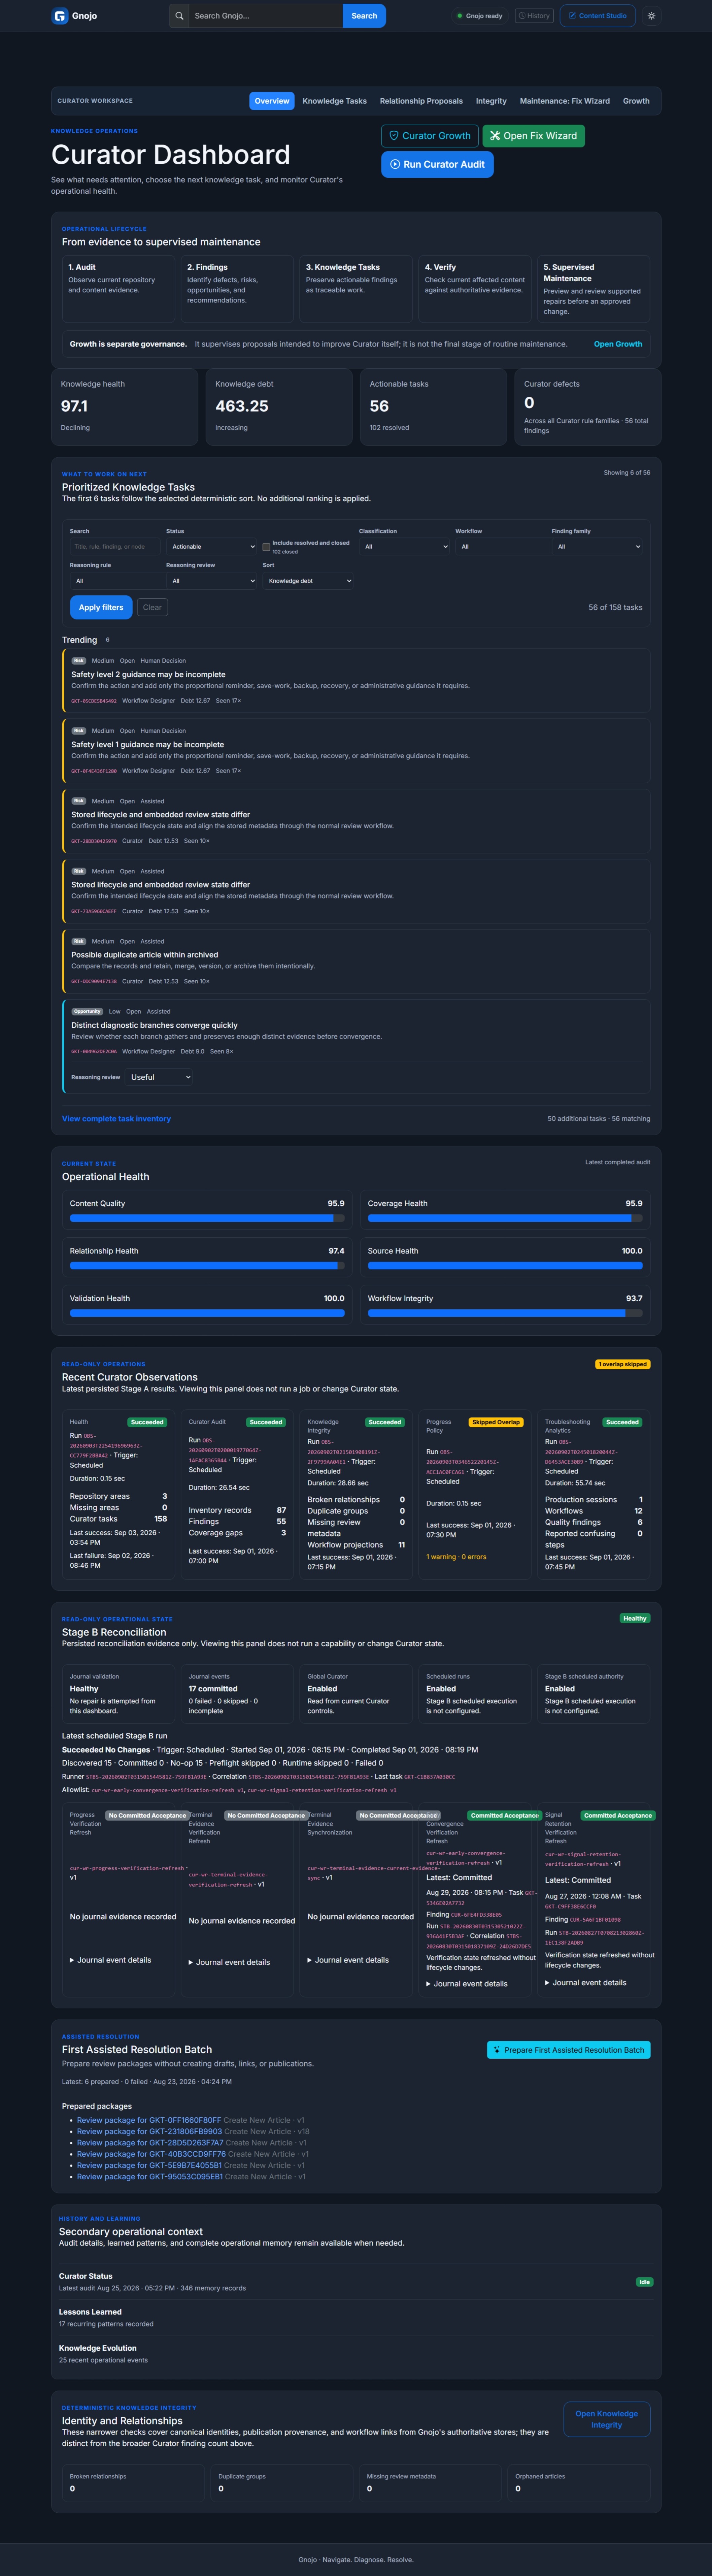Open Review package for GKT-40B3CCD9FF76

[x=151, y=2154]
